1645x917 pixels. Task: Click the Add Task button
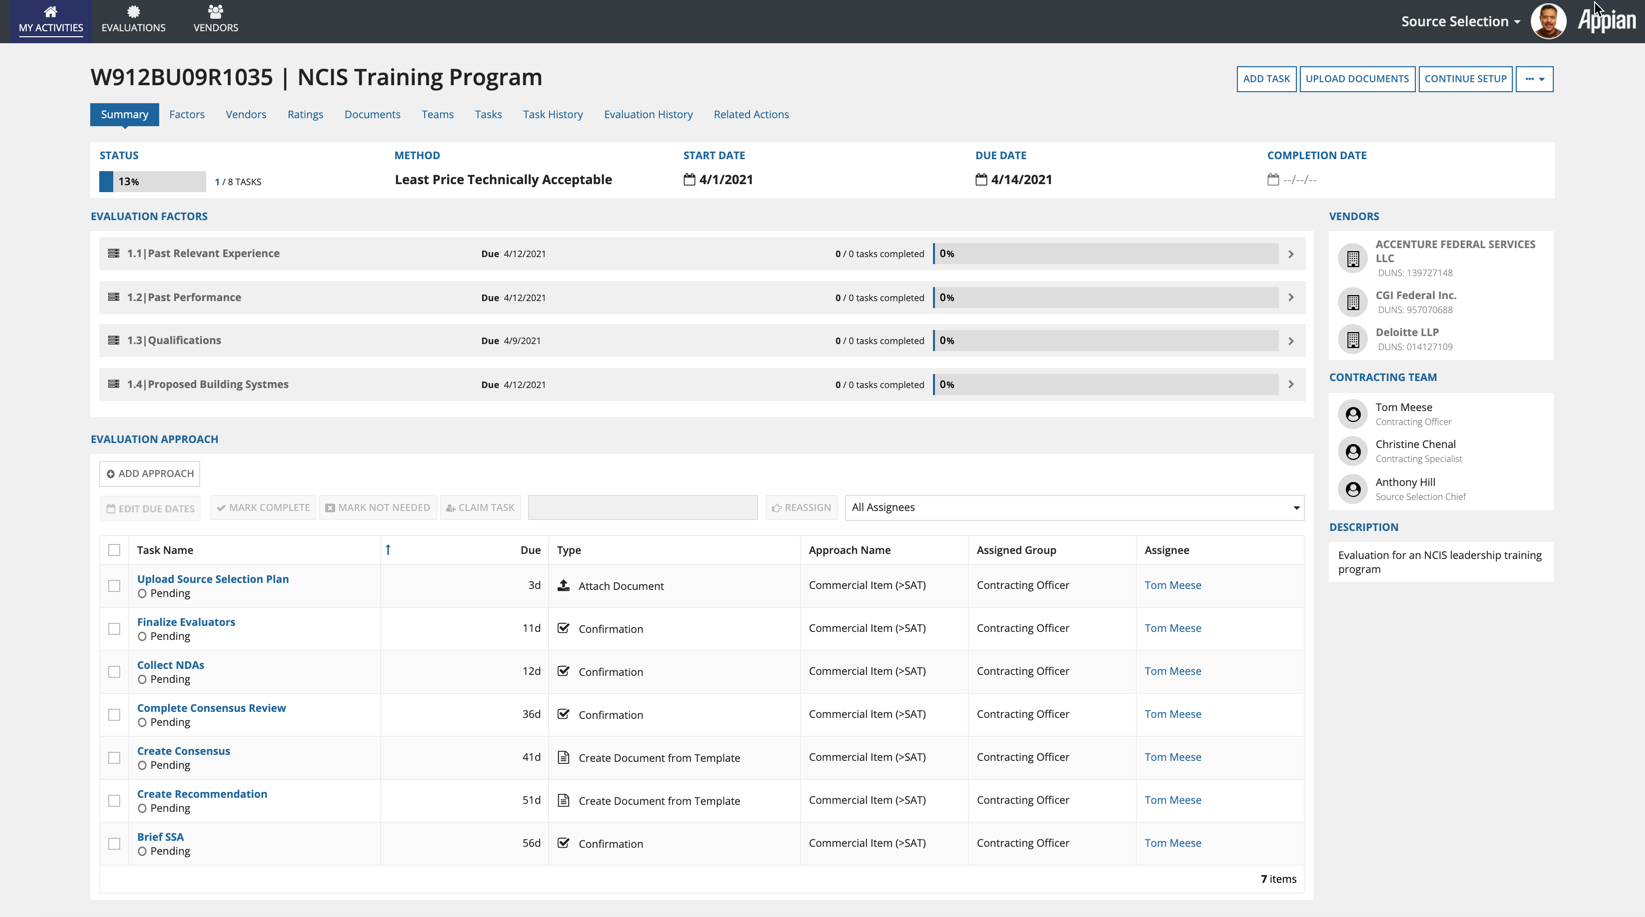point(1266,79)
